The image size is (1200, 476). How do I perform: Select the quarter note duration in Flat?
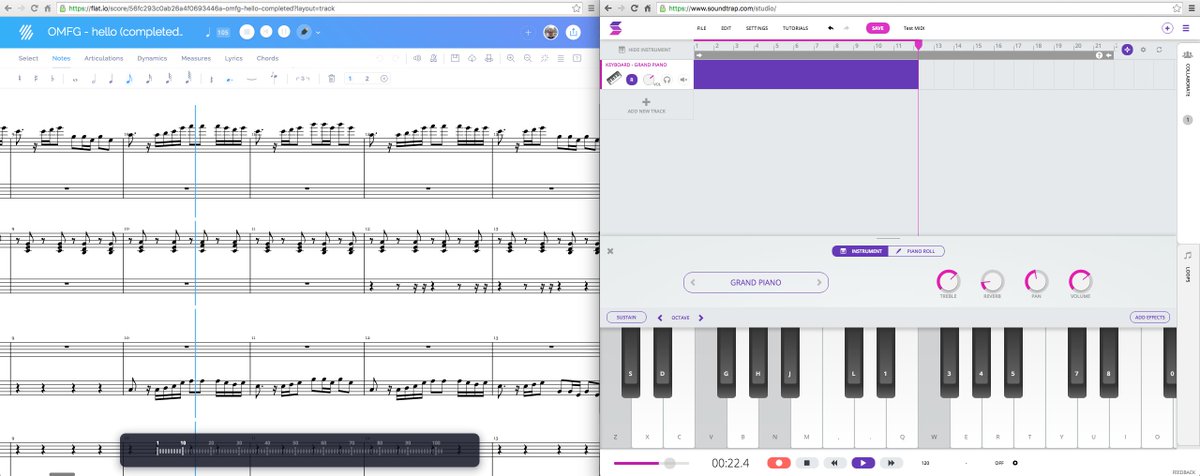tap(111, 78)
